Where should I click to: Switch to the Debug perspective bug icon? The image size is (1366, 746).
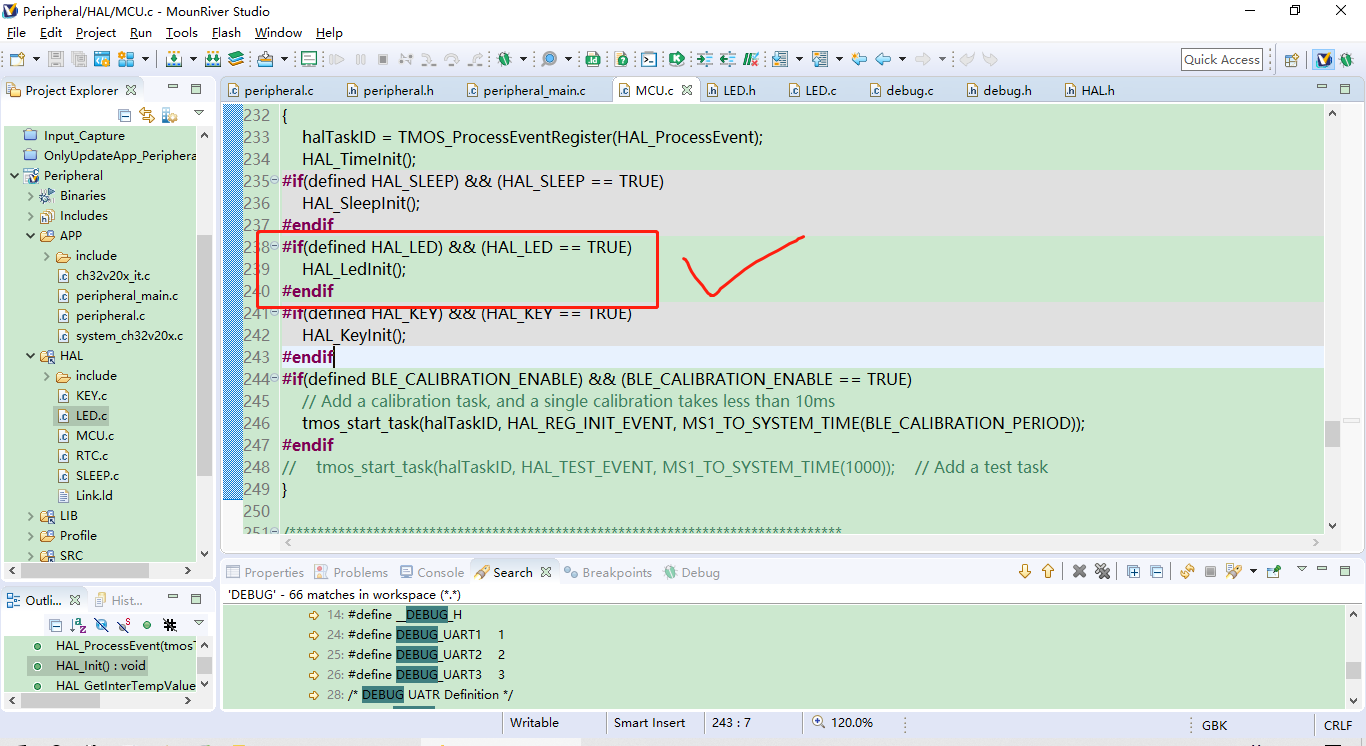tap(1347, 60)
